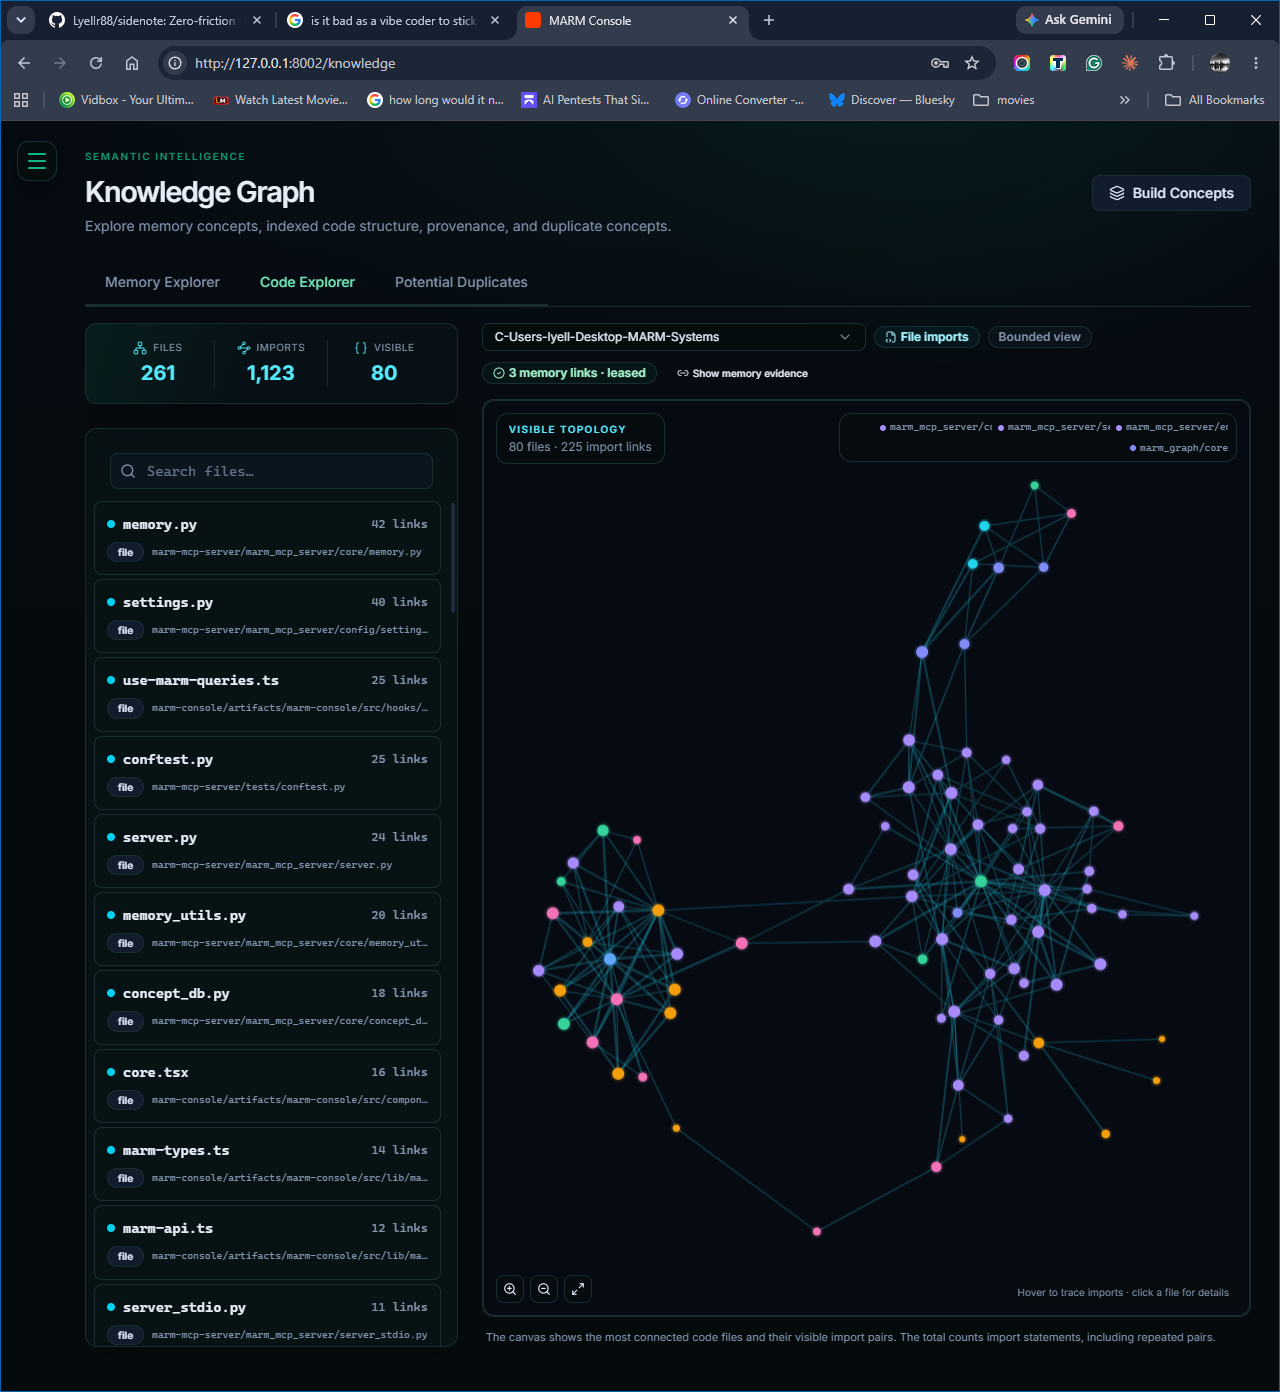The height and width of the screenshot is (1392, 1280).
Task: Select settings.py in the file list
Action: 267,616
